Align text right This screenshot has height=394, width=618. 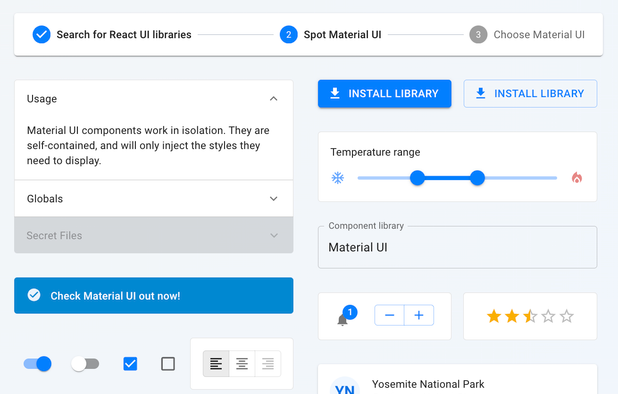pyautogui.click(x=268, y=364)
